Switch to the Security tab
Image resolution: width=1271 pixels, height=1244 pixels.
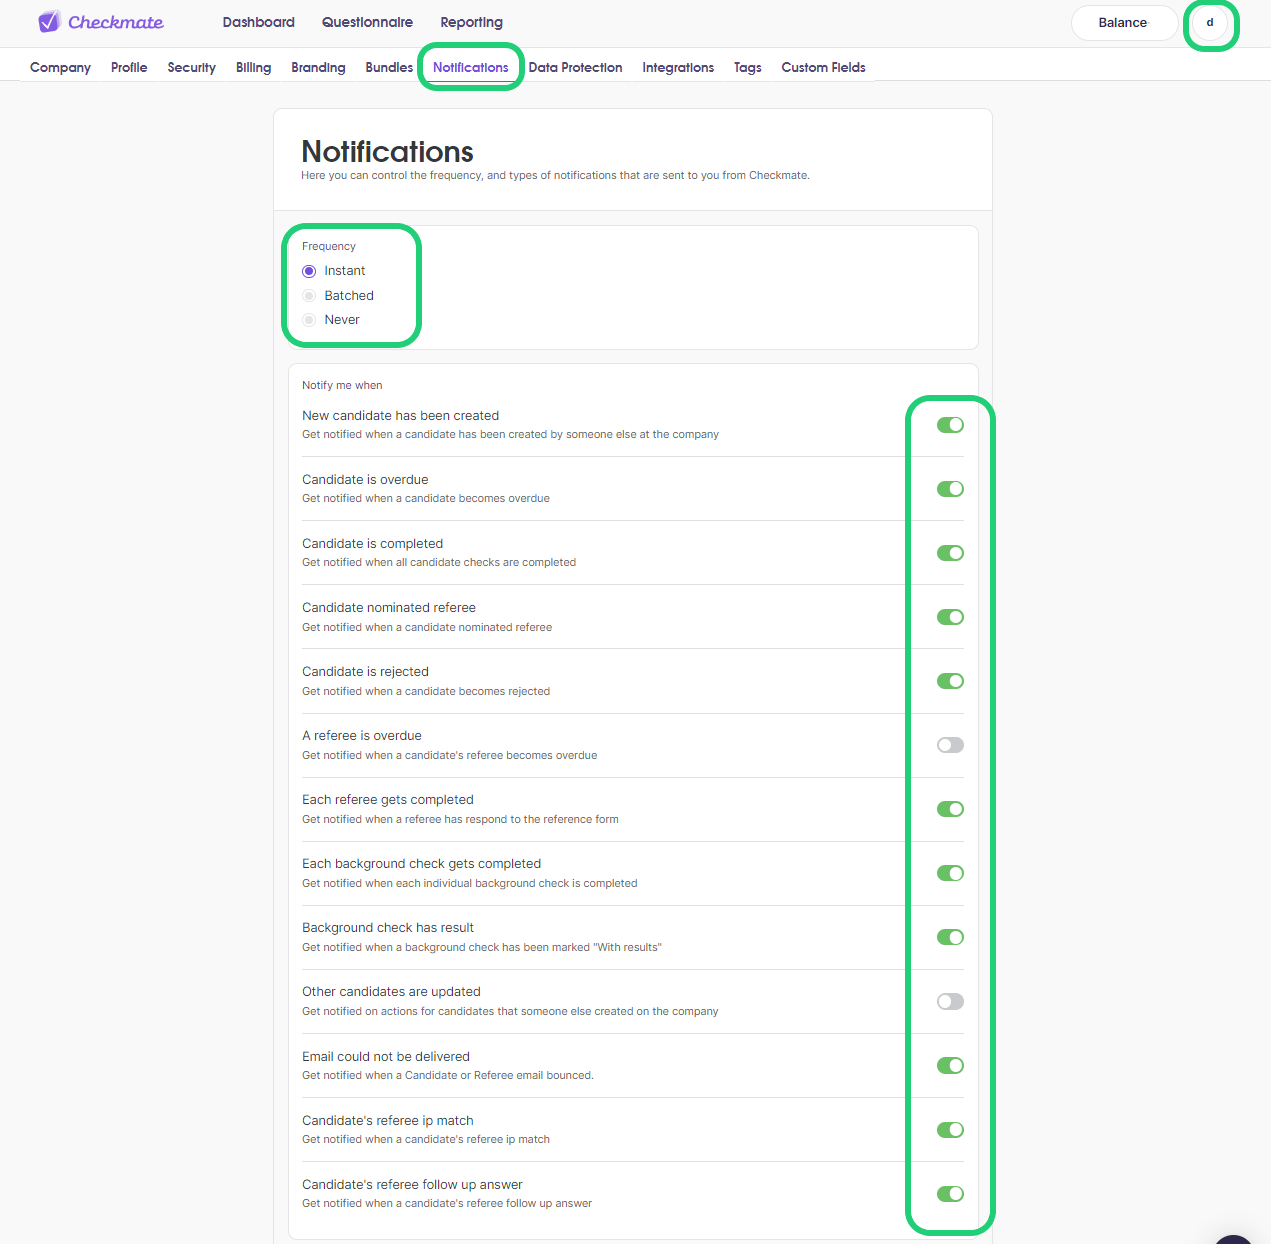(x=191, y=67)
